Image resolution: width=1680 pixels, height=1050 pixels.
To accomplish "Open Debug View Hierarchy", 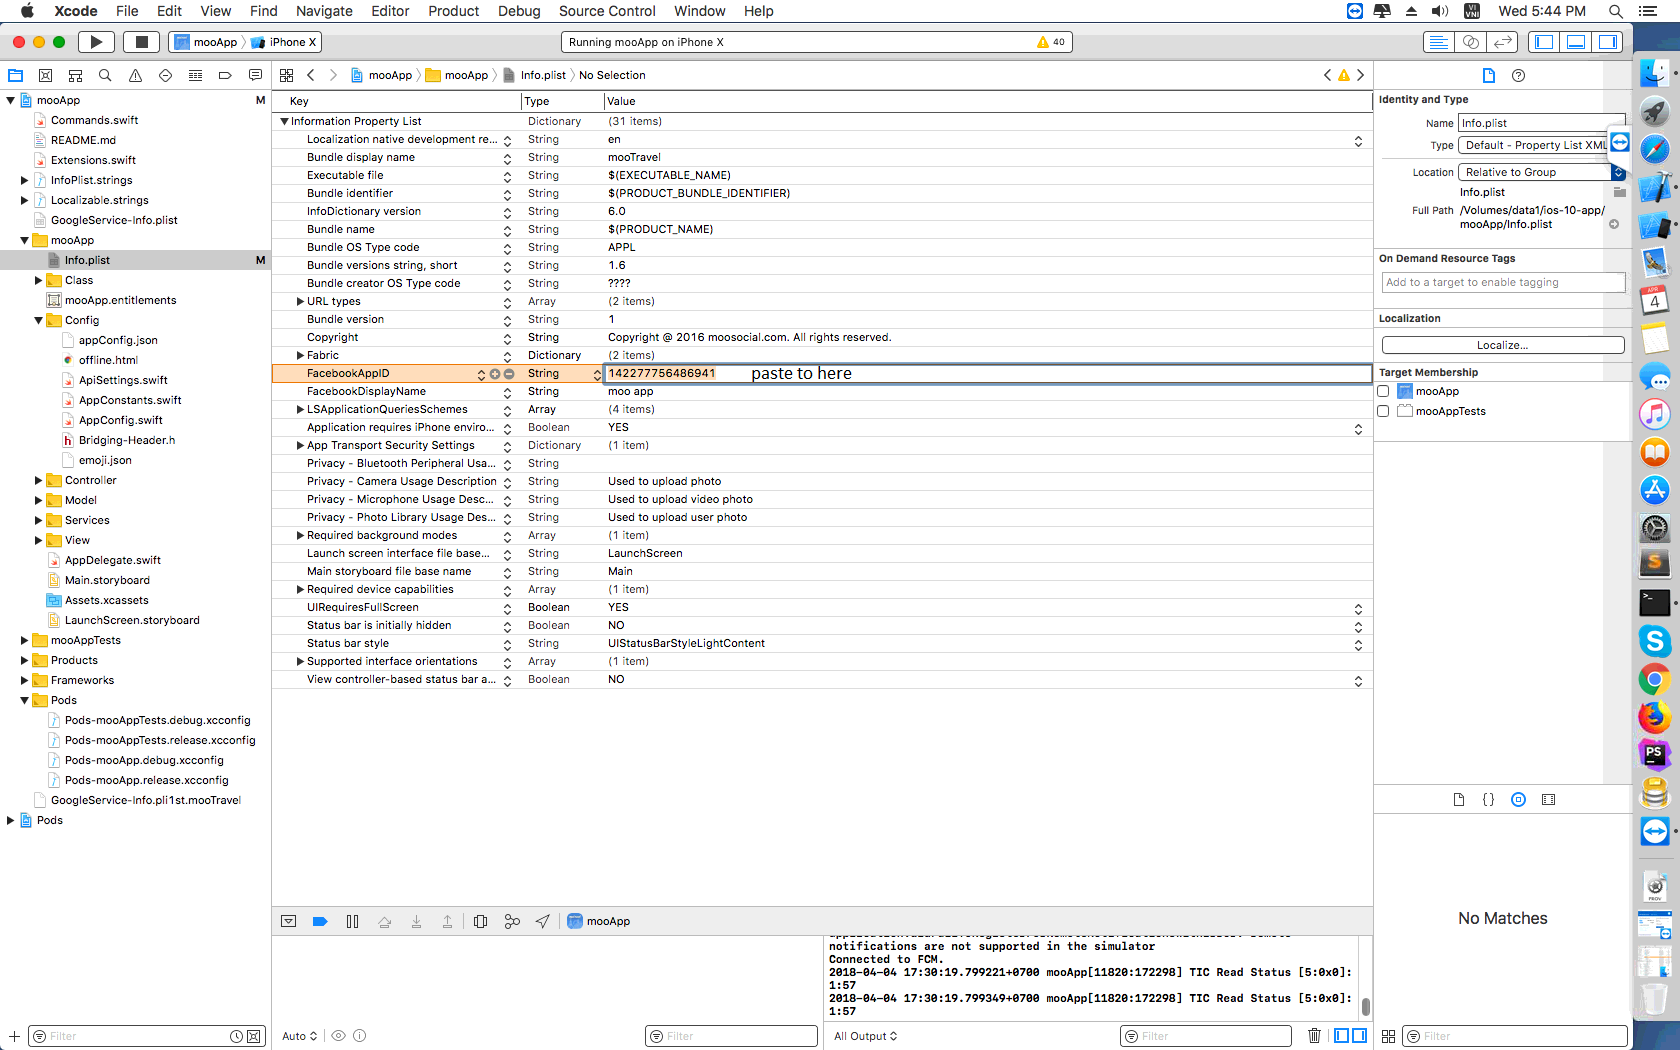I will click(481, 921).
